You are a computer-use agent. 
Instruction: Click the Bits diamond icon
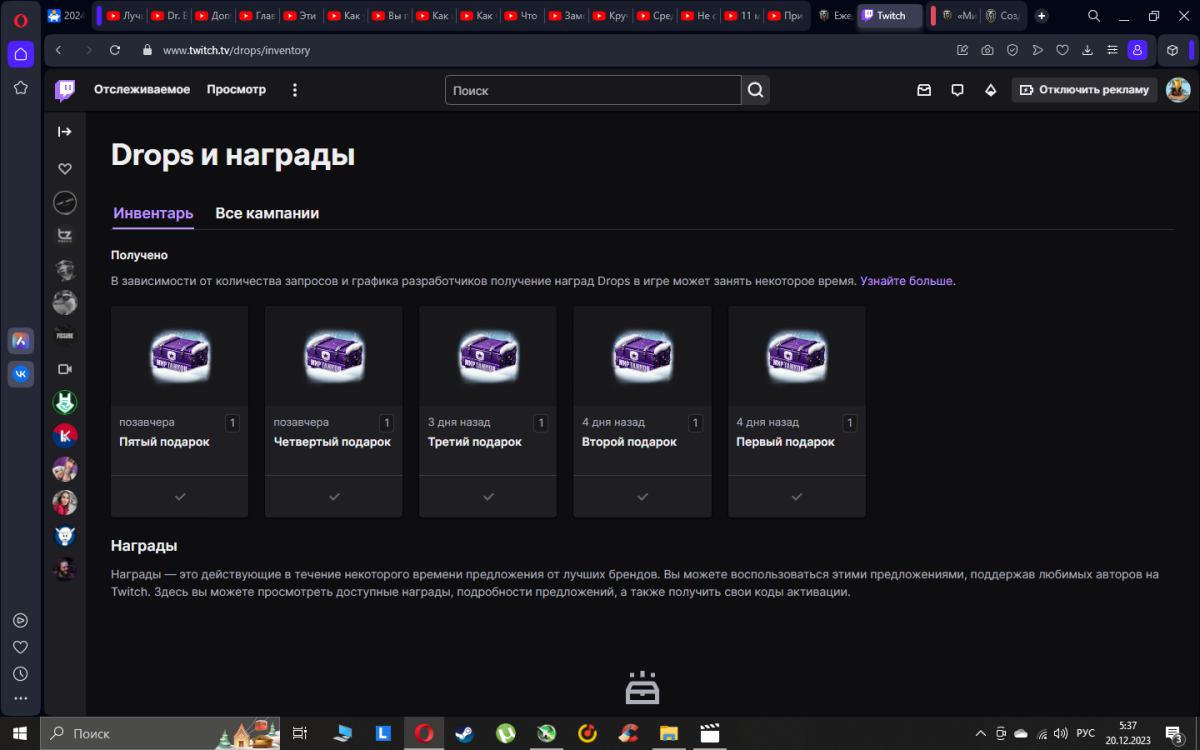pyautogui.click(x=991, y=90)
